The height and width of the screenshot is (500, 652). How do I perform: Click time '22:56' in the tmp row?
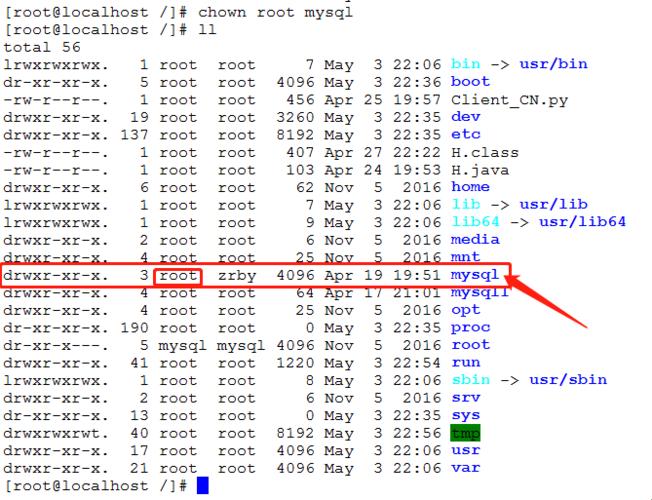click(417, 433)
